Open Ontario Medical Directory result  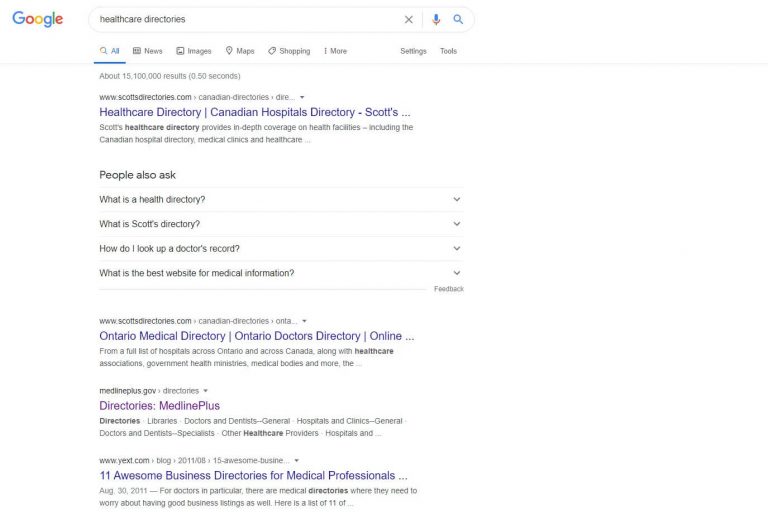tap(257, 336)
